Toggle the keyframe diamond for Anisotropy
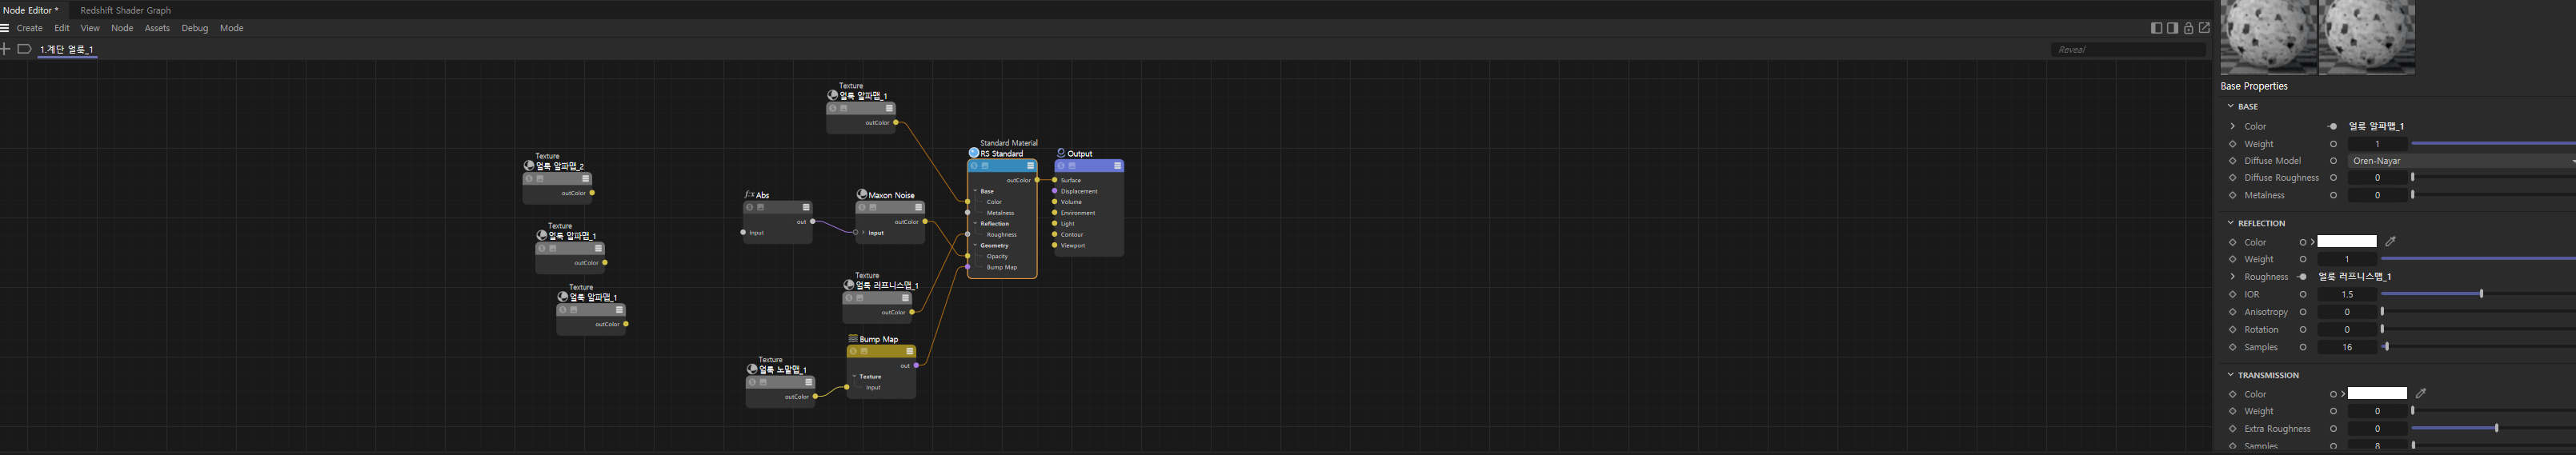The width and height of the screenshot is (2576, 455). pos(2233,312)
